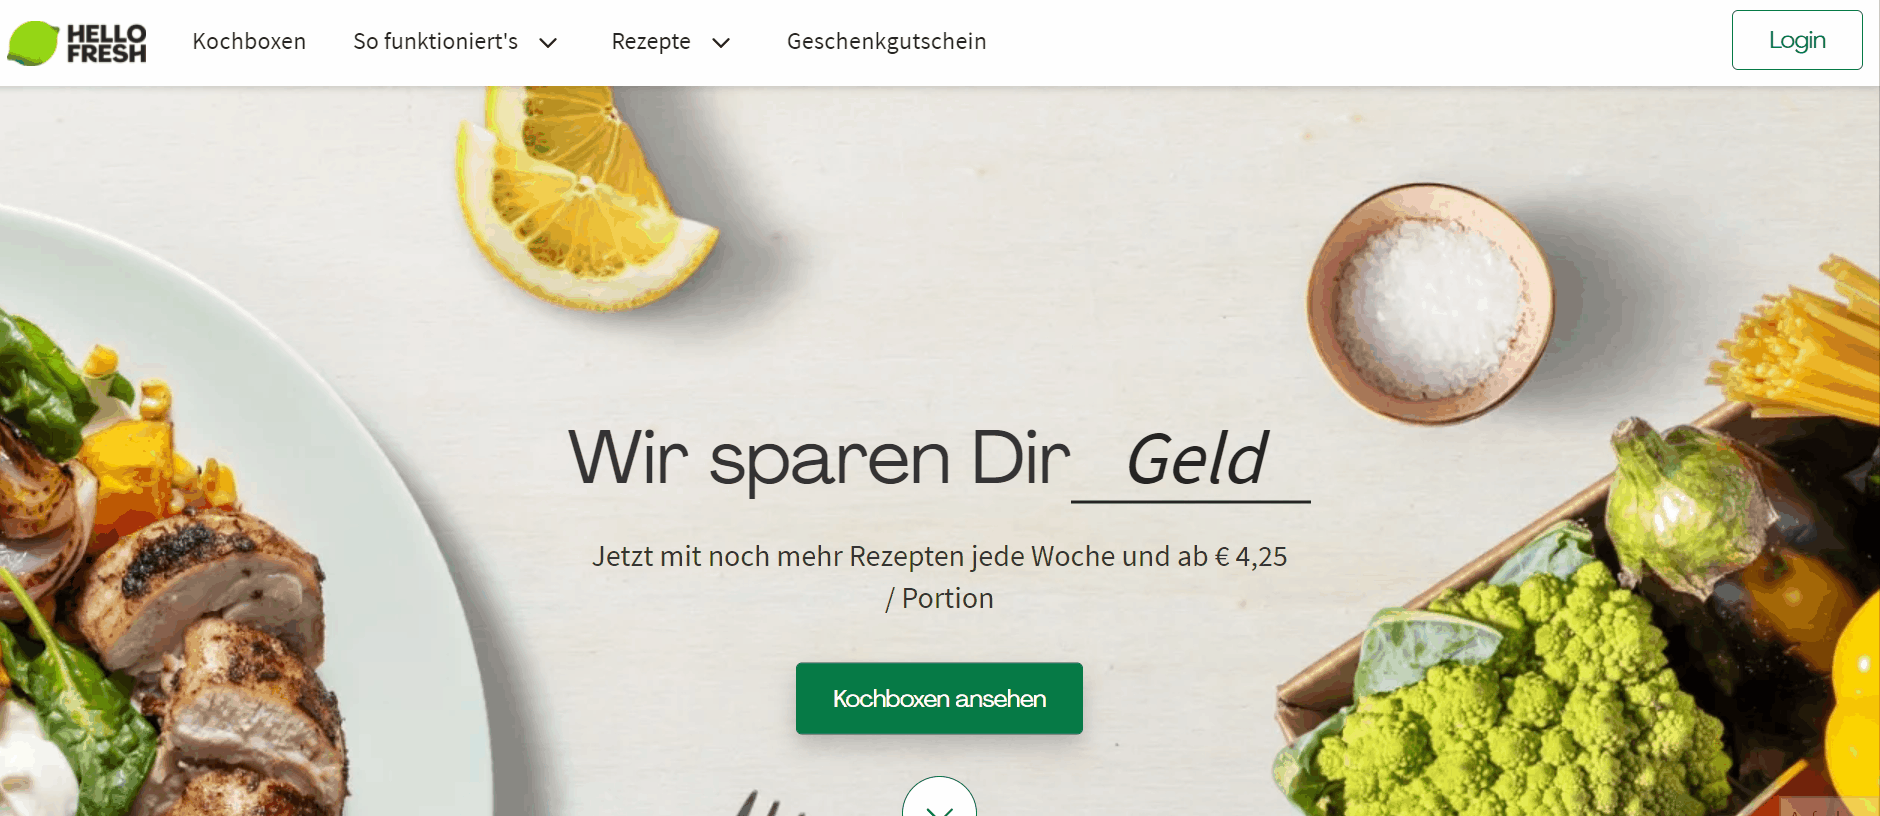This screenshot has width=1880, height=816.
Task: Open the So funktioniert's menu
Action: click(x=435, y=41)
